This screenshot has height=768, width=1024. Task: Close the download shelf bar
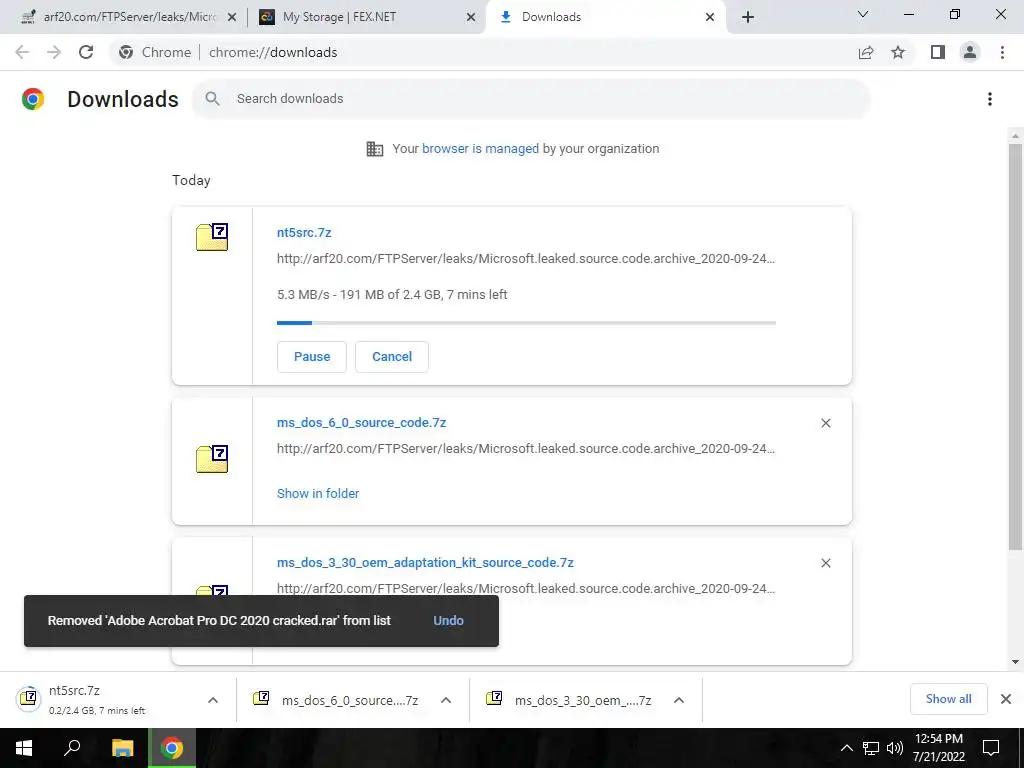point(1006,699)
